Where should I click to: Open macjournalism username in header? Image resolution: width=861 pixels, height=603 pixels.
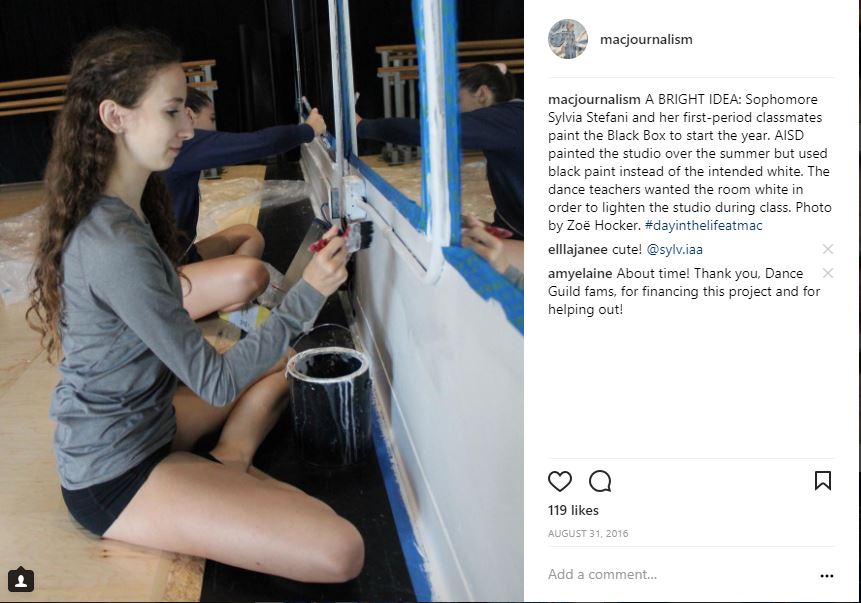646,40
